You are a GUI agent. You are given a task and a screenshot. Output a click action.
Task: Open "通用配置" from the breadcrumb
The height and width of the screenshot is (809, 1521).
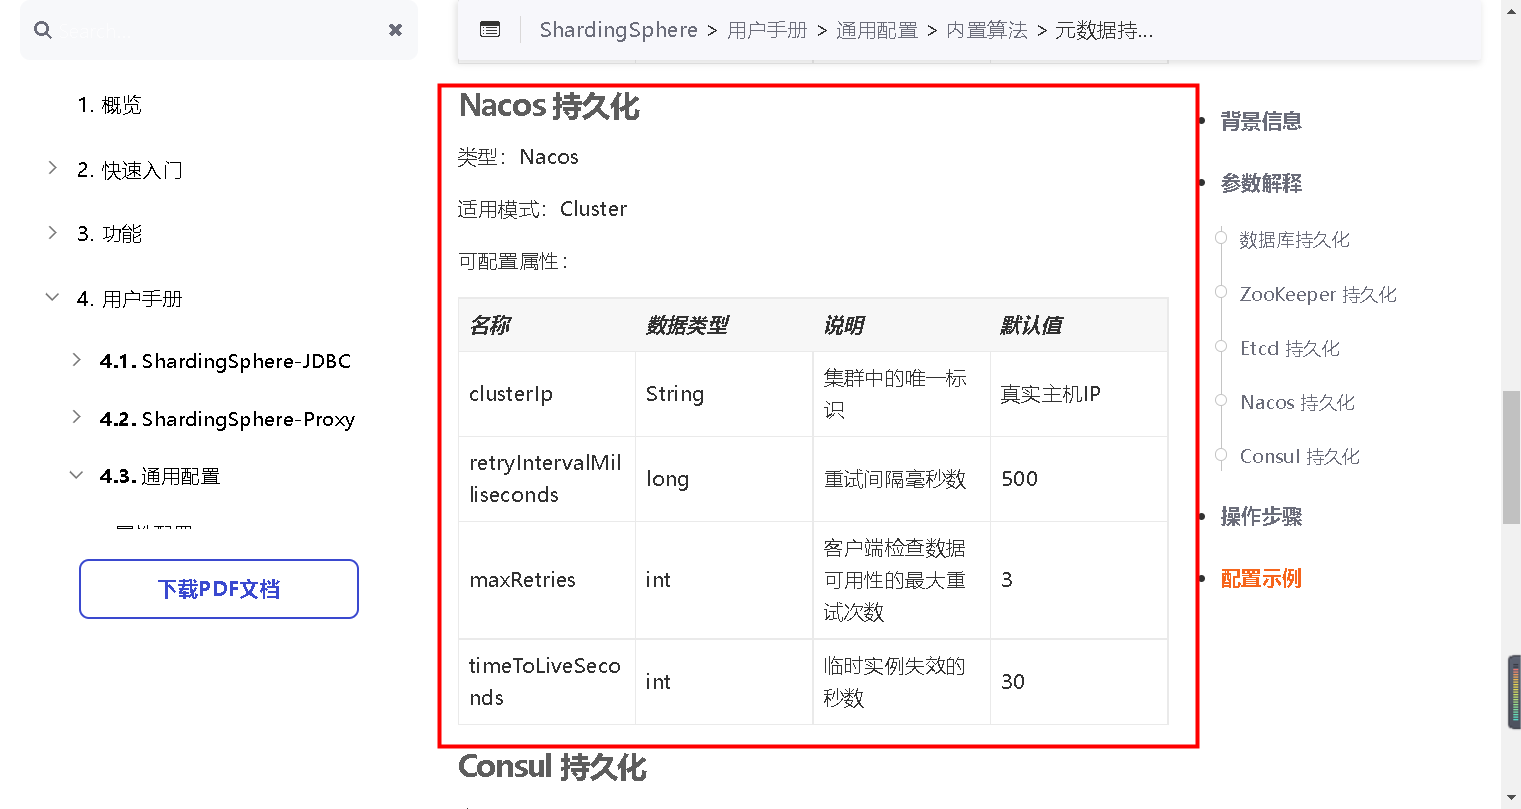[x=877, y=30]
